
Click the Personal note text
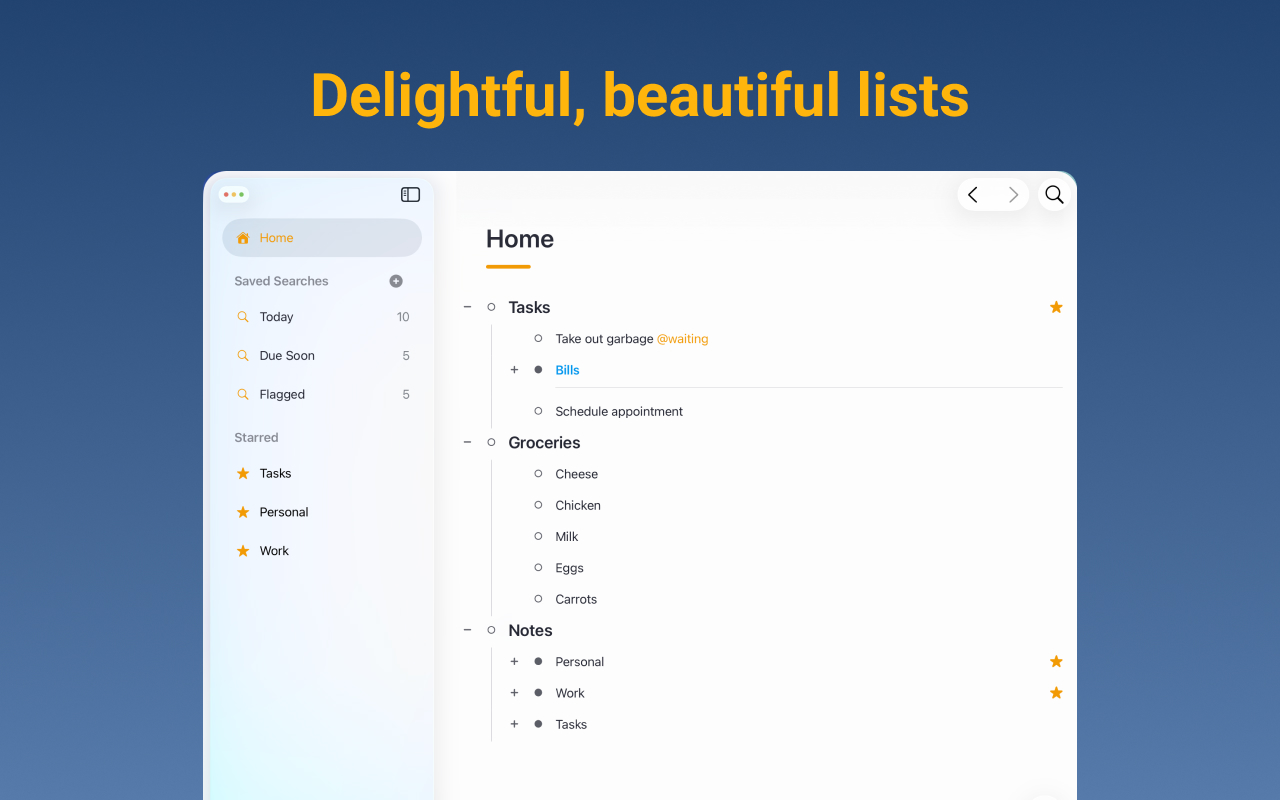coord(580,662)
